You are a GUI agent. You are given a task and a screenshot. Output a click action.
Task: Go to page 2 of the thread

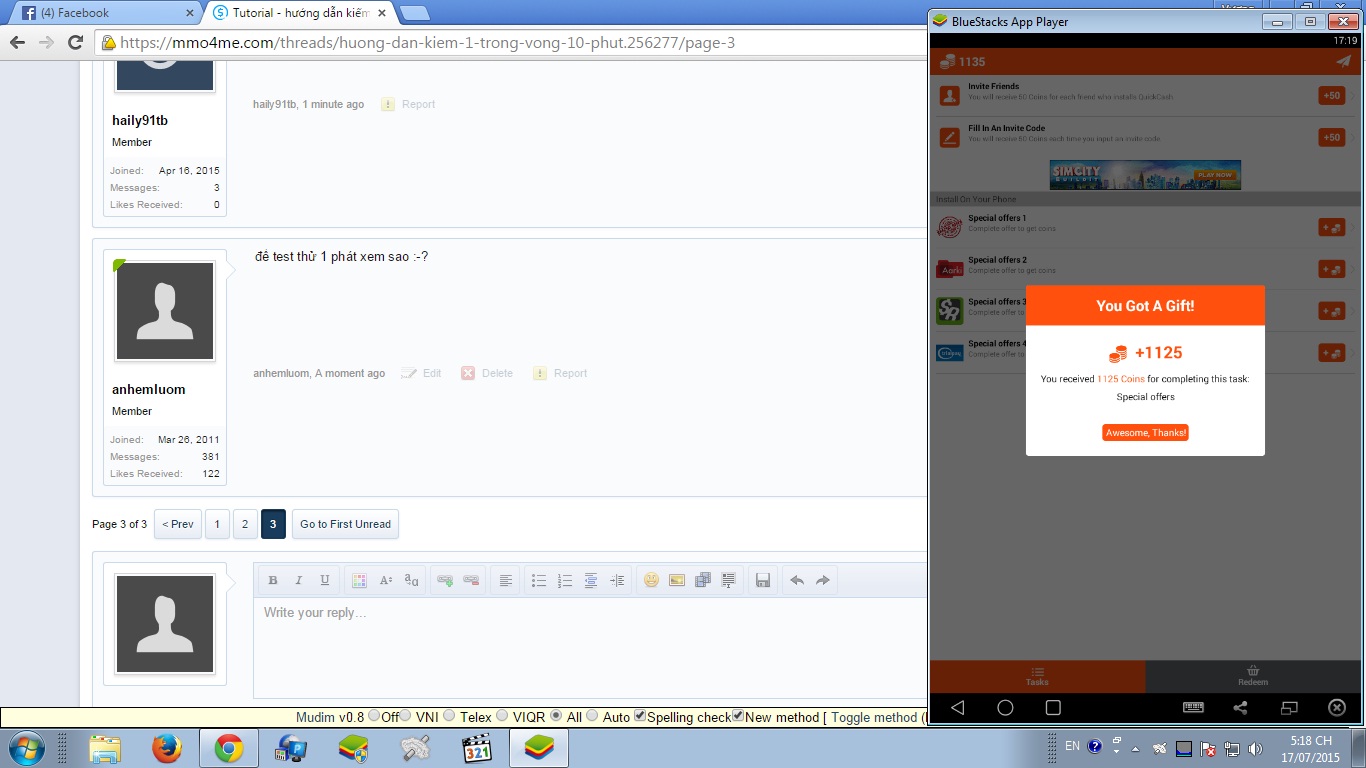[245, 524]
